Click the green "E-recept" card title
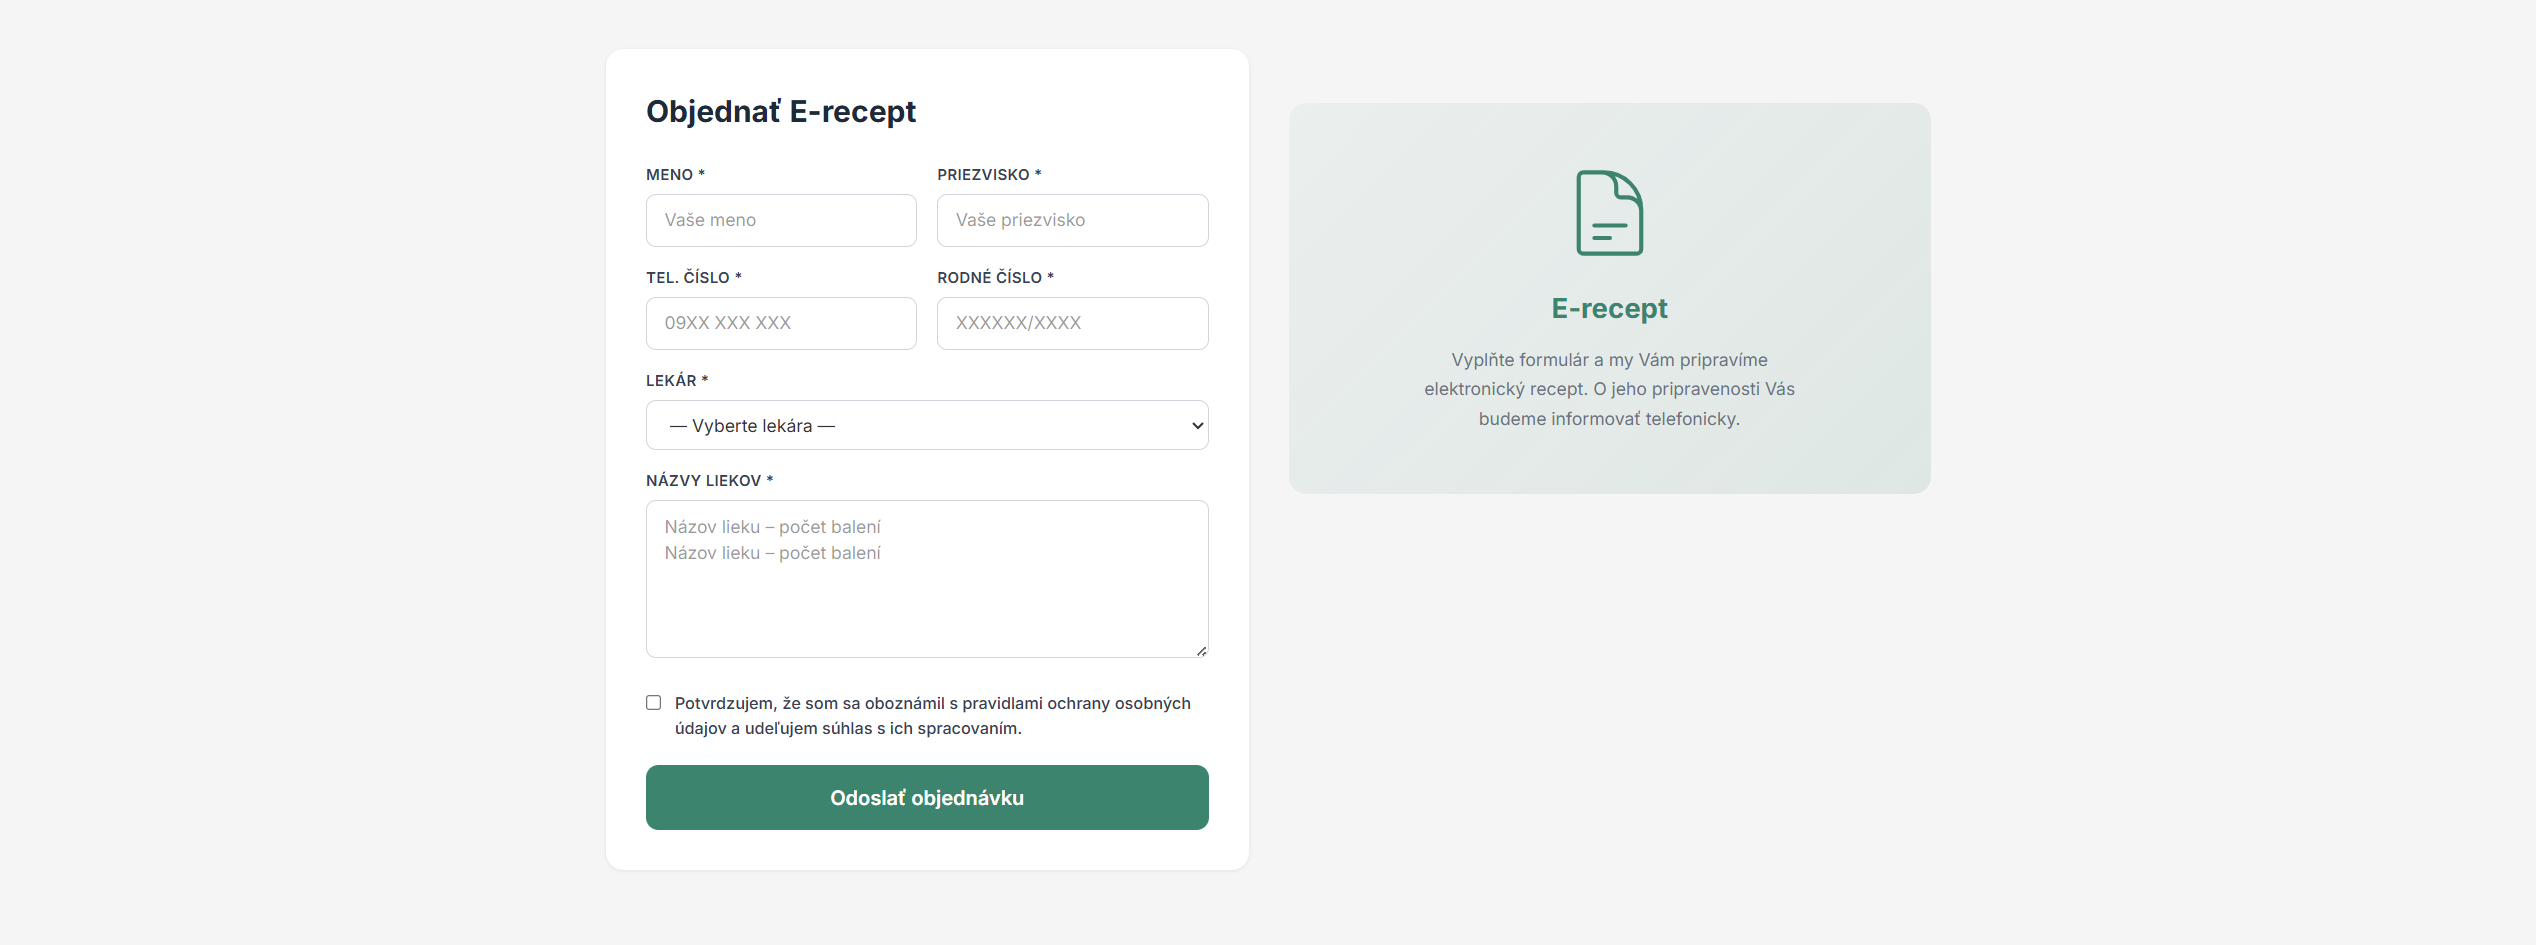The image size is (2536, 945). (1609, 309)
